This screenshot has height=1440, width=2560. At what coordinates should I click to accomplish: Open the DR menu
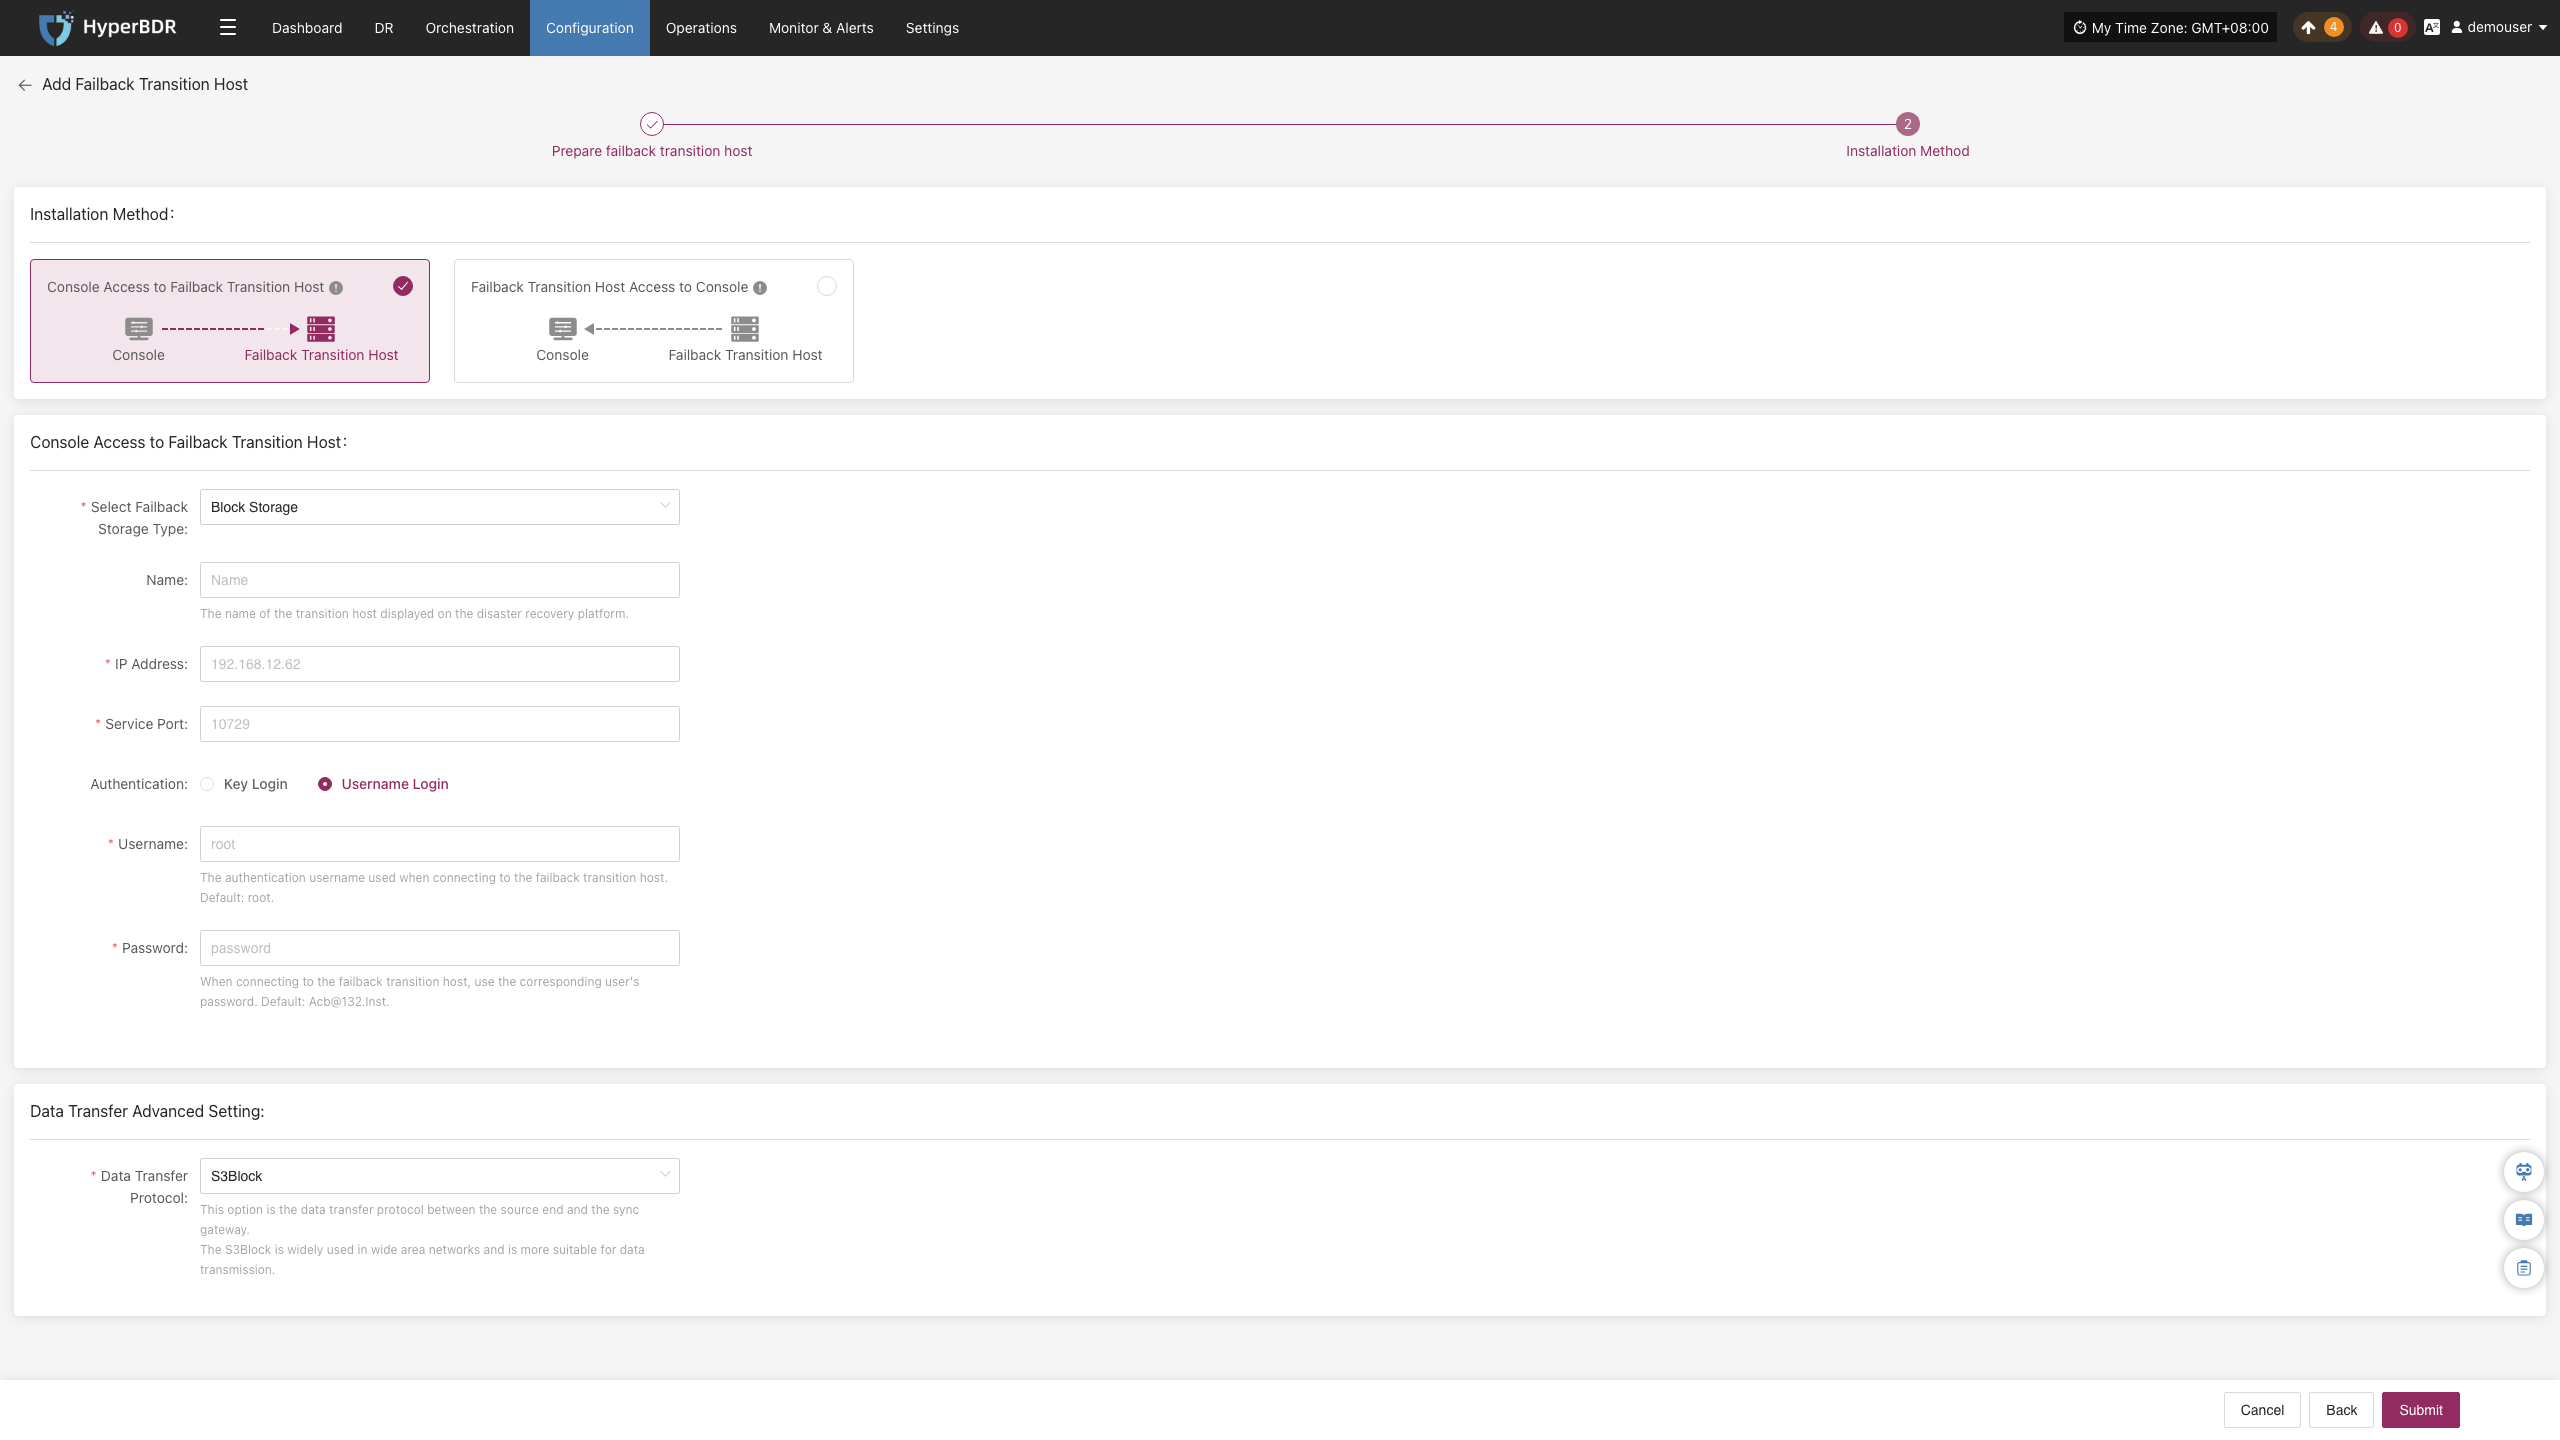click(x=384, y=28)
